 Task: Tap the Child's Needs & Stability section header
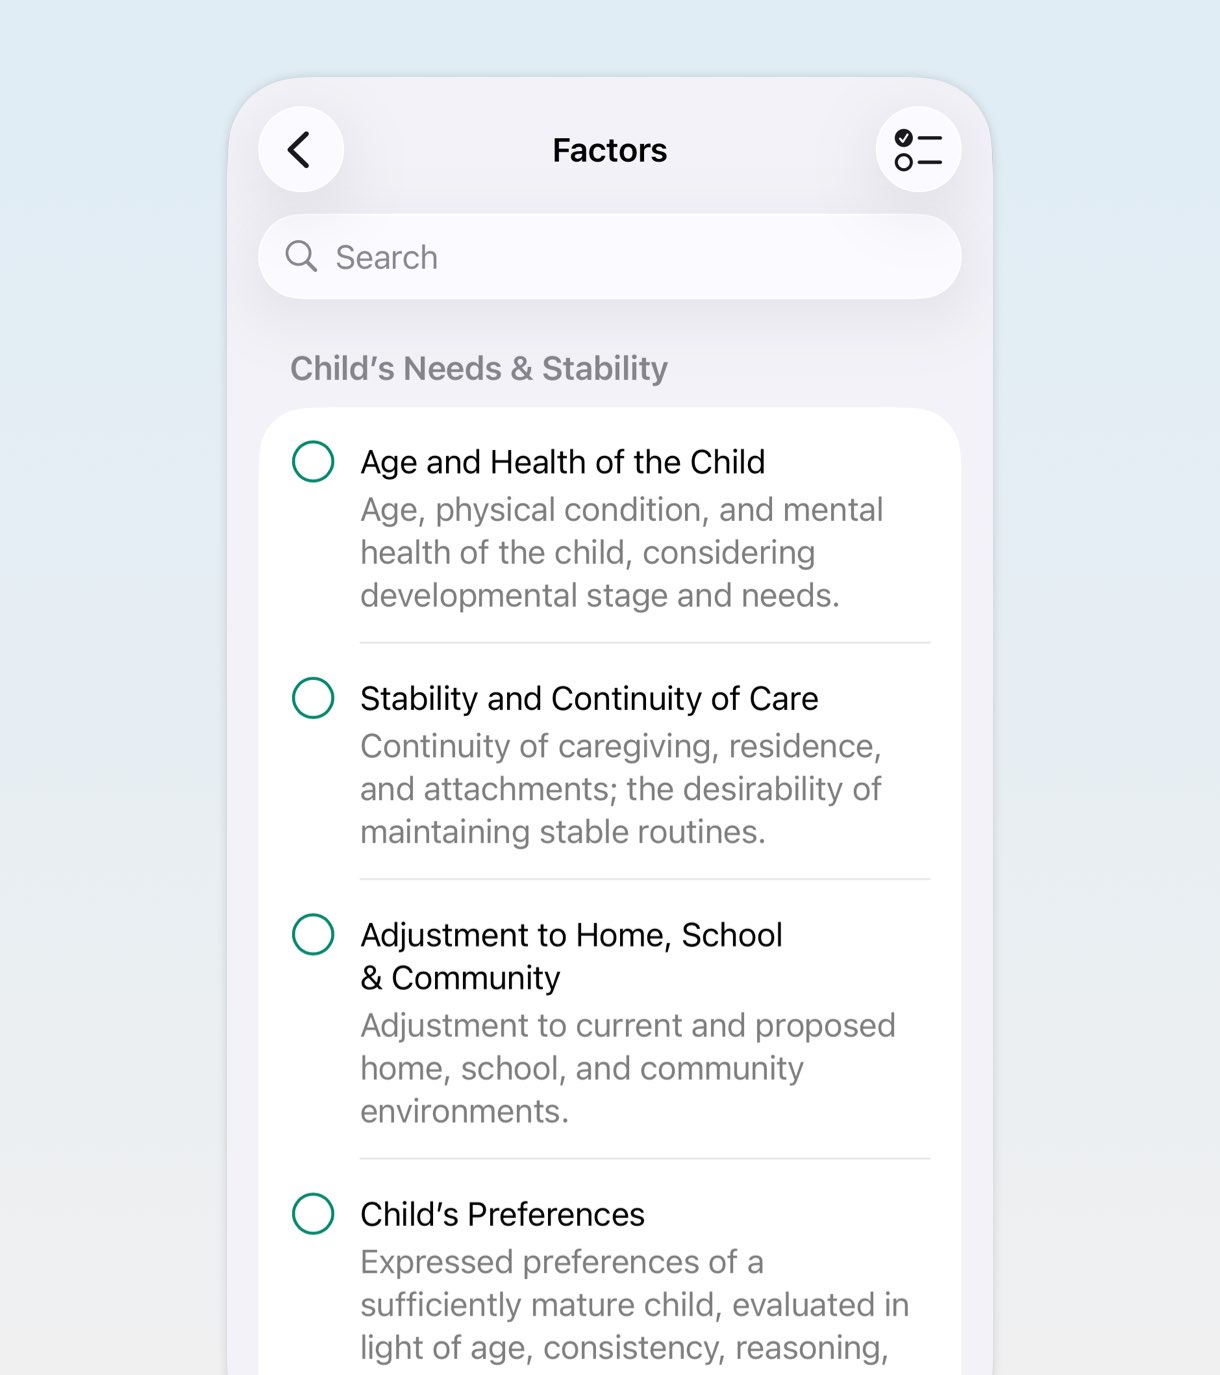pos(478,368)
